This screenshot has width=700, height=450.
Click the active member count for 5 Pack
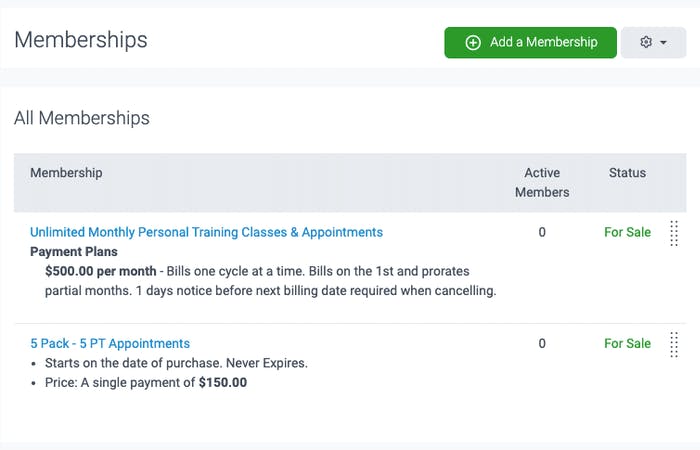coord(542,343)
